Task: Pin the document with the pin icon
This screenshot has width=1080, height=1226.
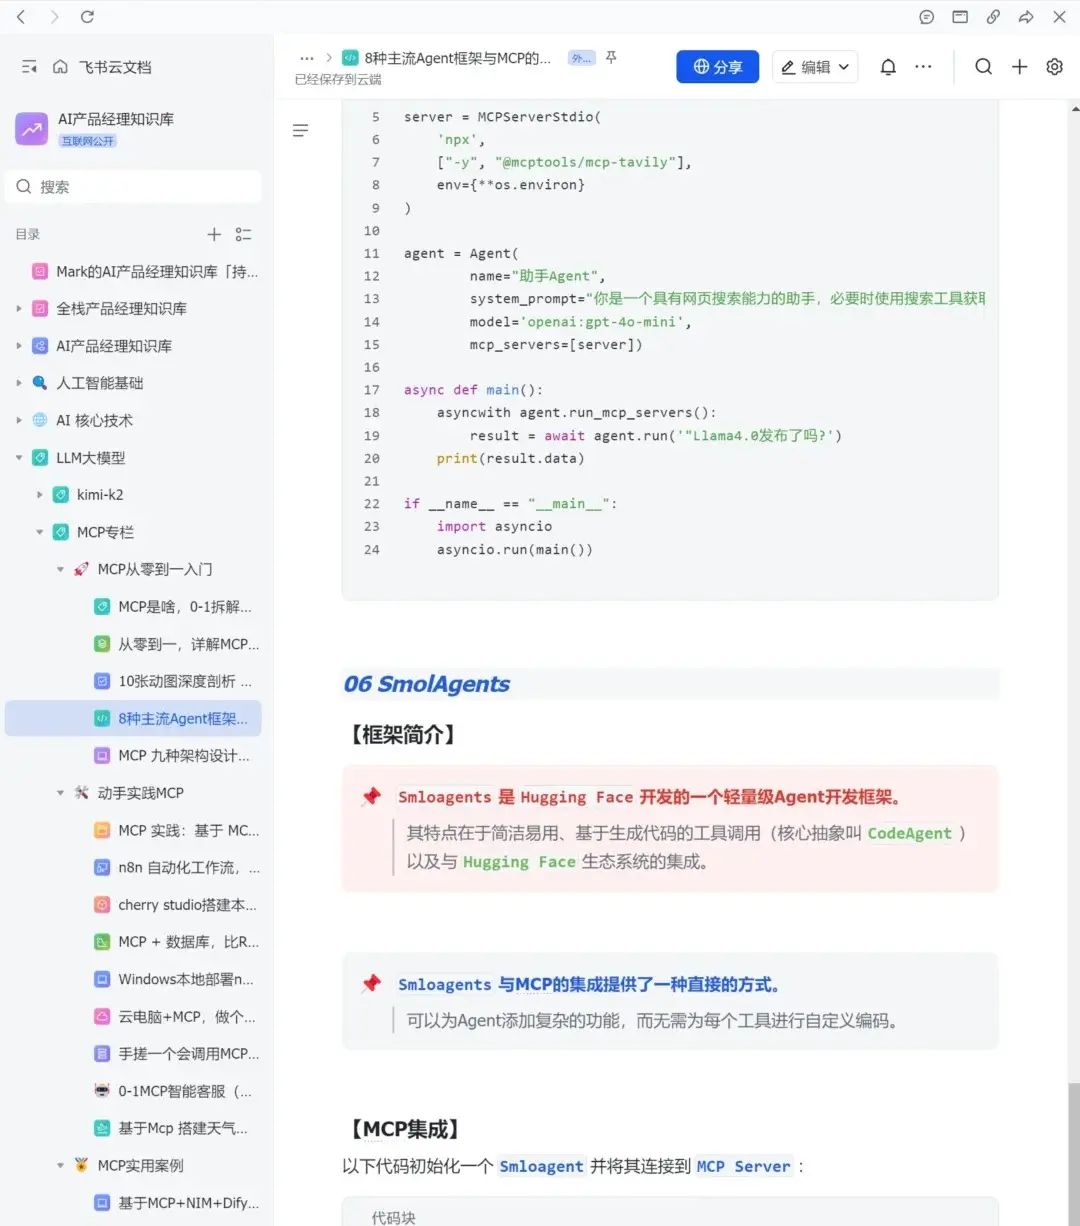Action: pos(610,58)
